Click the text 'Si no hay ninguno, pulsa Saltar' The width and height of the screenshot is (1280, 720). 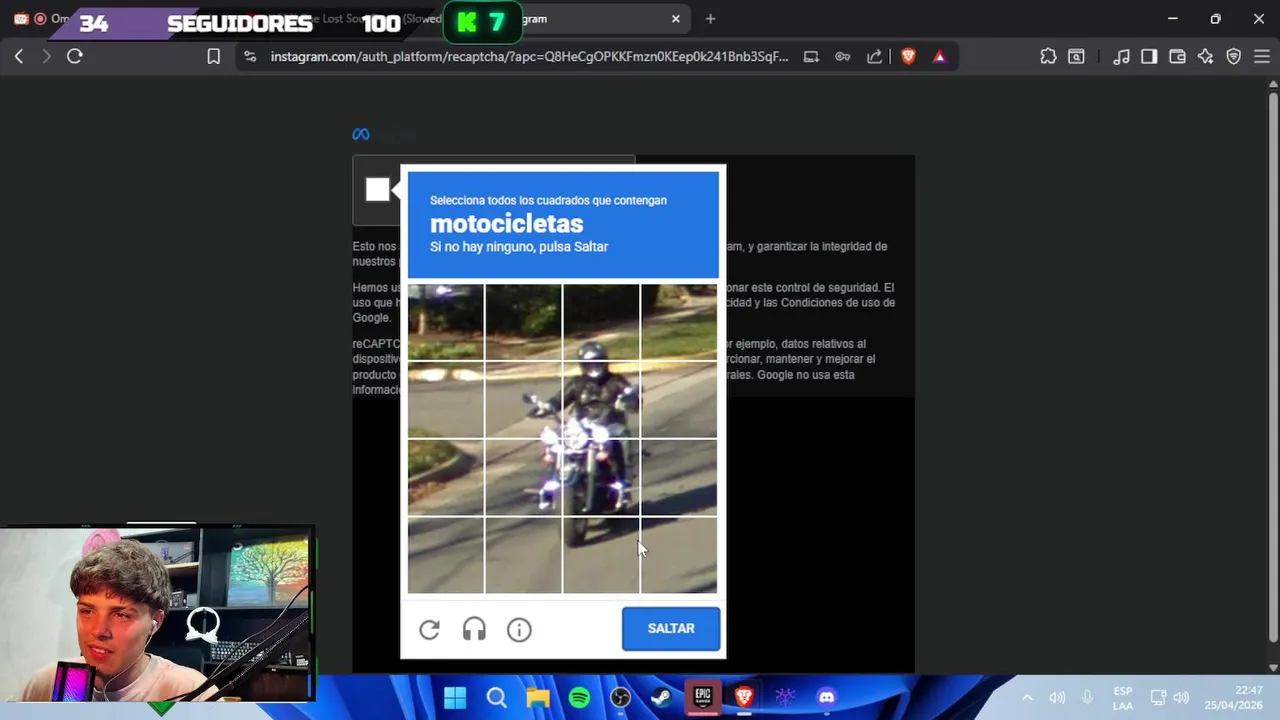coord(519,247)
